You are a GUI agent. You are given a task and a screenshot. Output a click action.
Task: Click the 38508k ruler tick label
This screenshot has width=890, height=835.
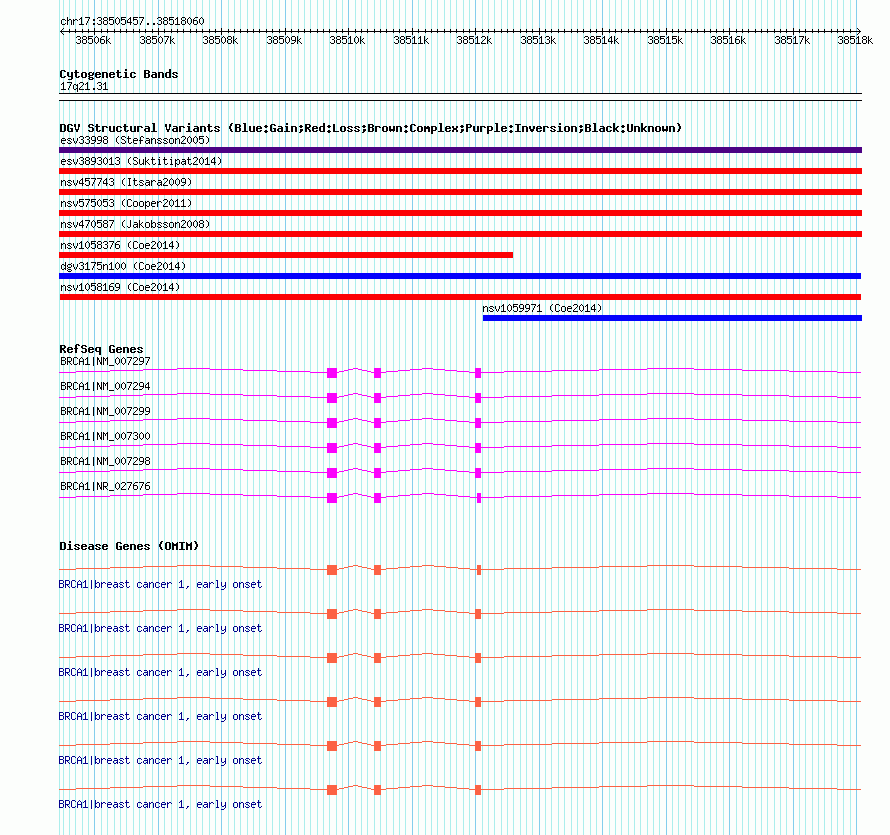220,40
